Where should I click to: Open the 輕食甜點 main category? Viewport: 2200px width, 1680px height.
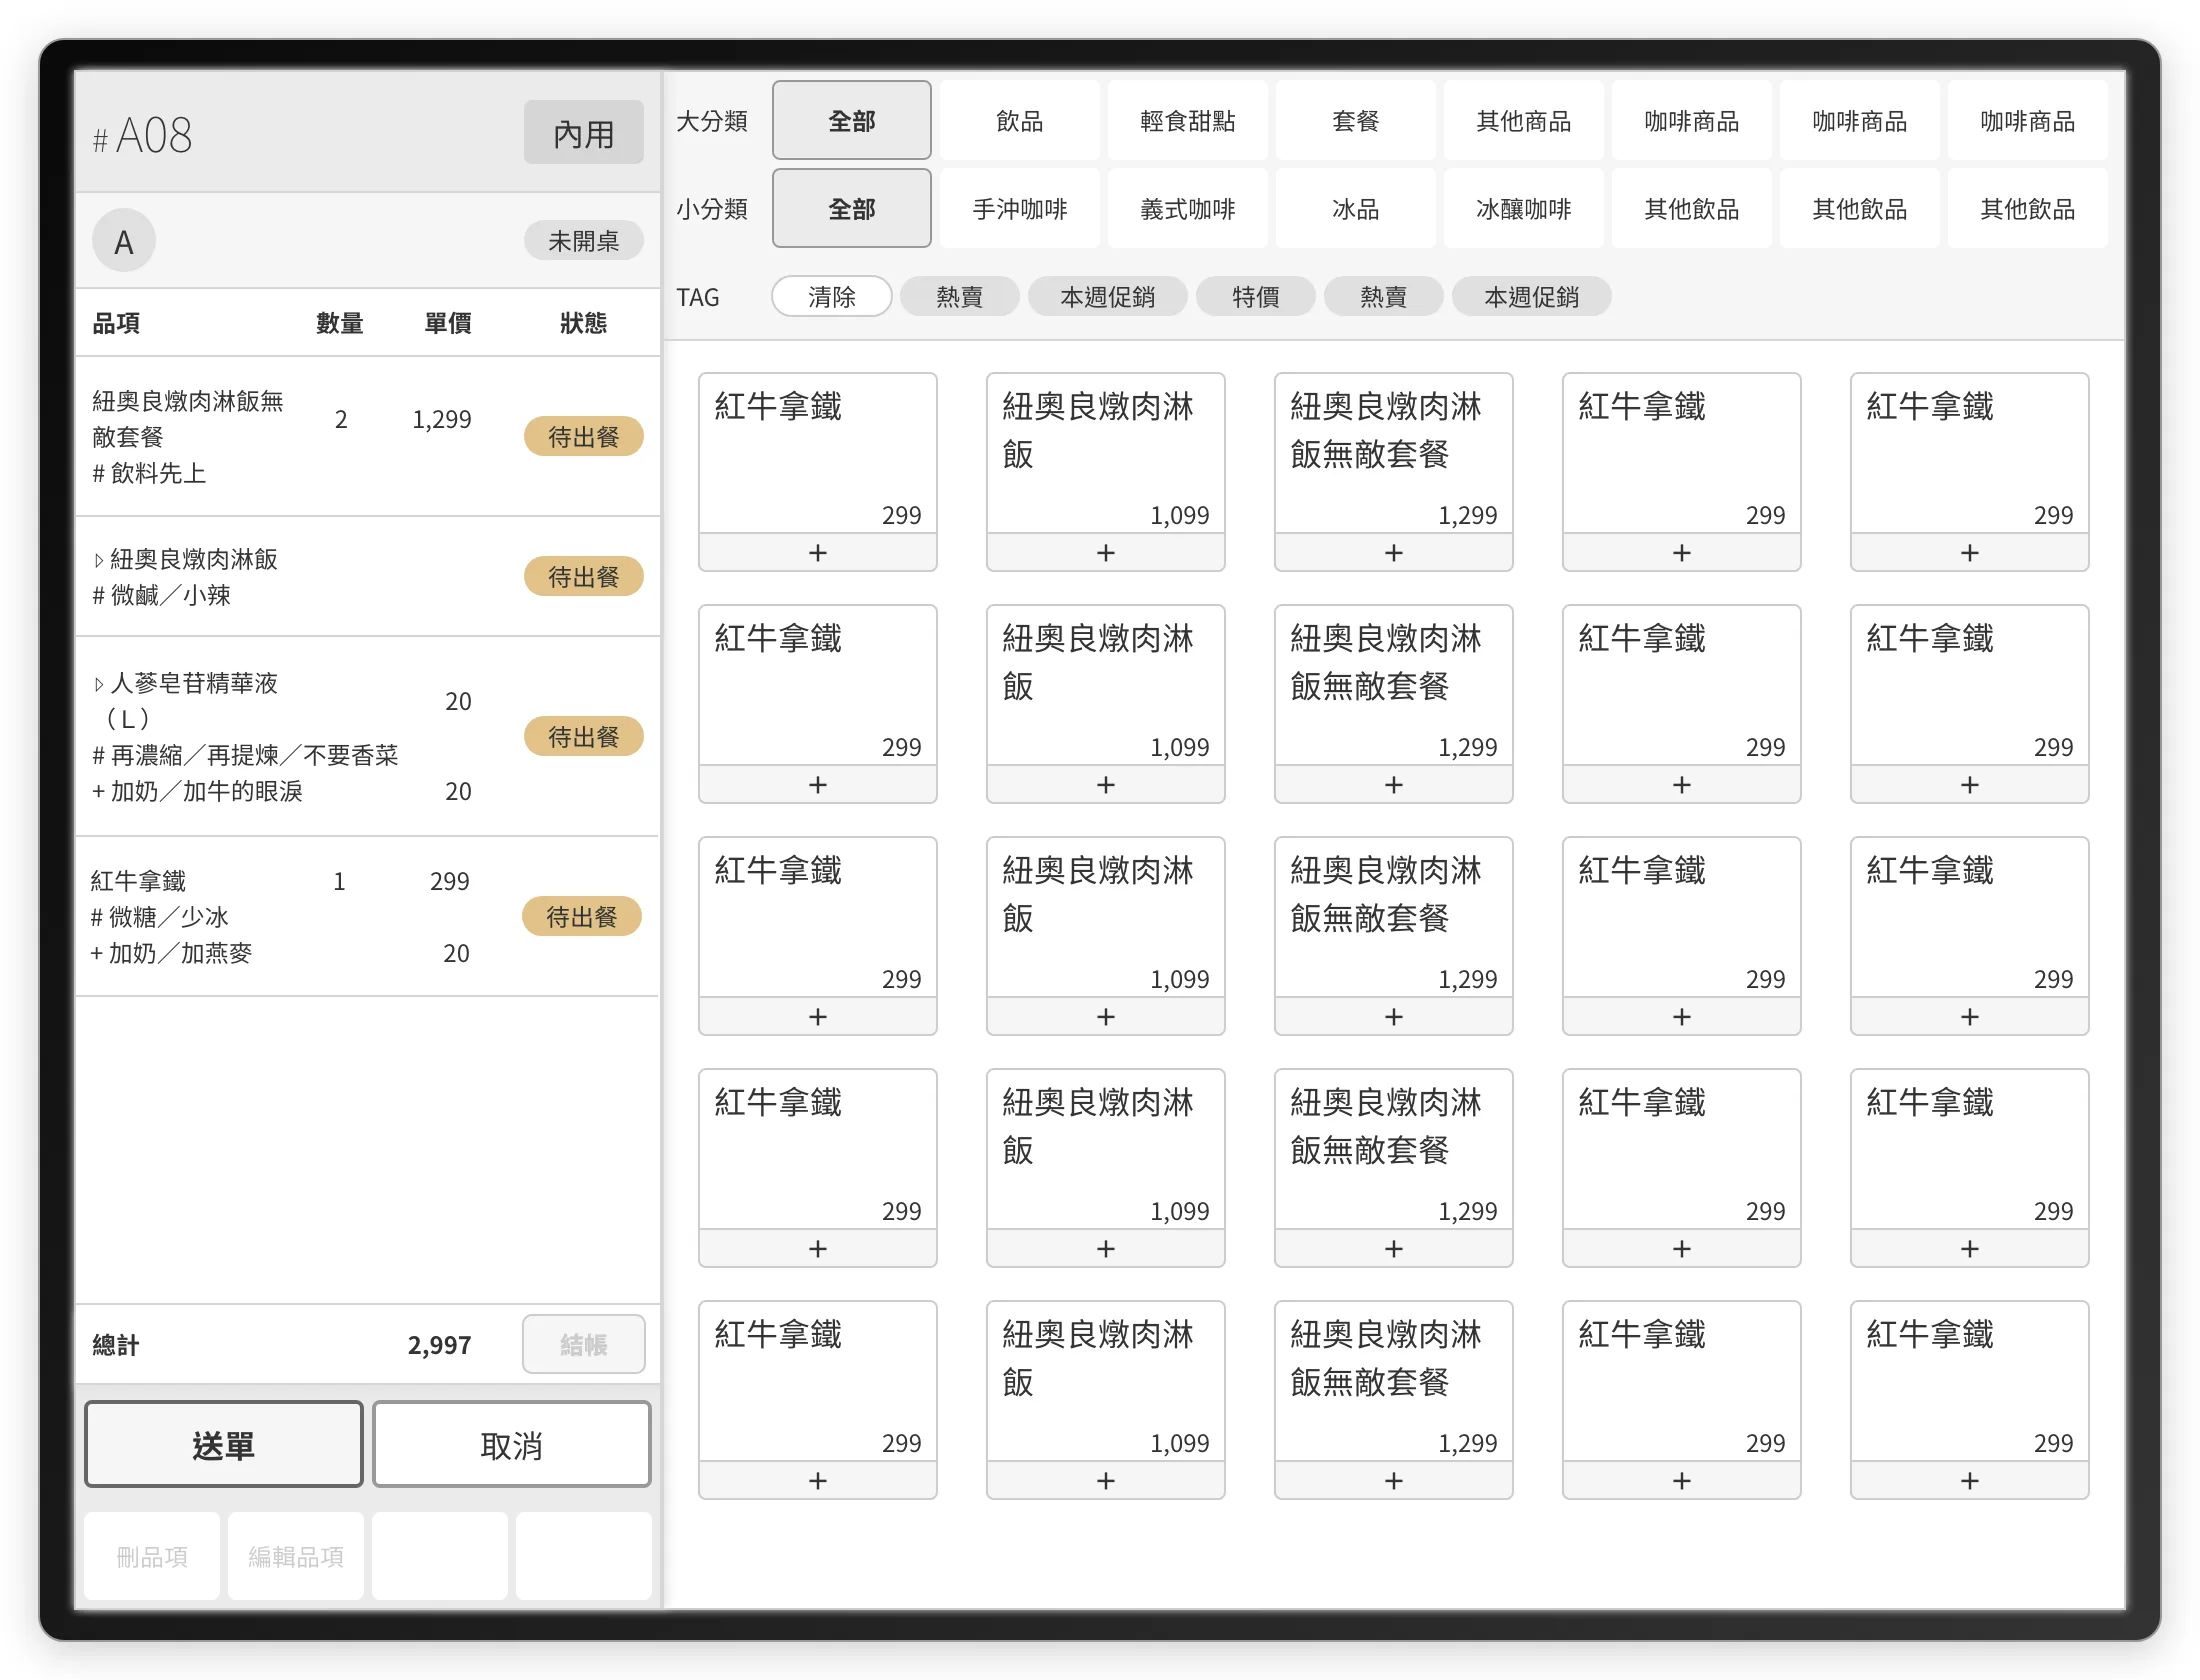[x=1187, y=121]
